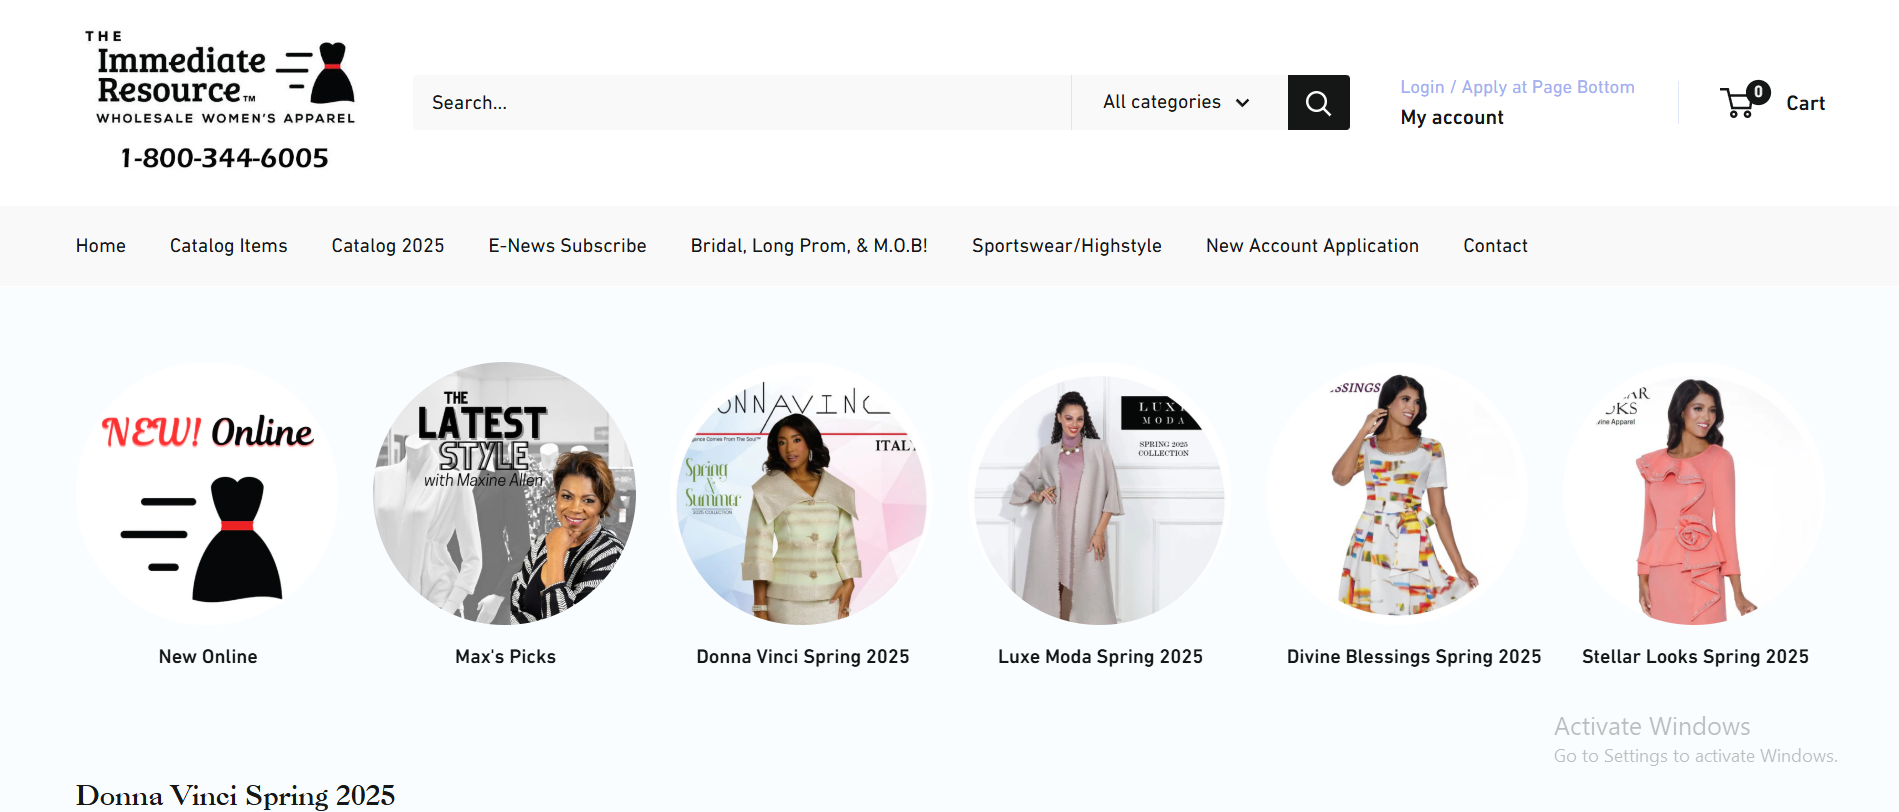Open Bridal, Long Prom, & M.O.B! menu

click(x=809, y=246)
